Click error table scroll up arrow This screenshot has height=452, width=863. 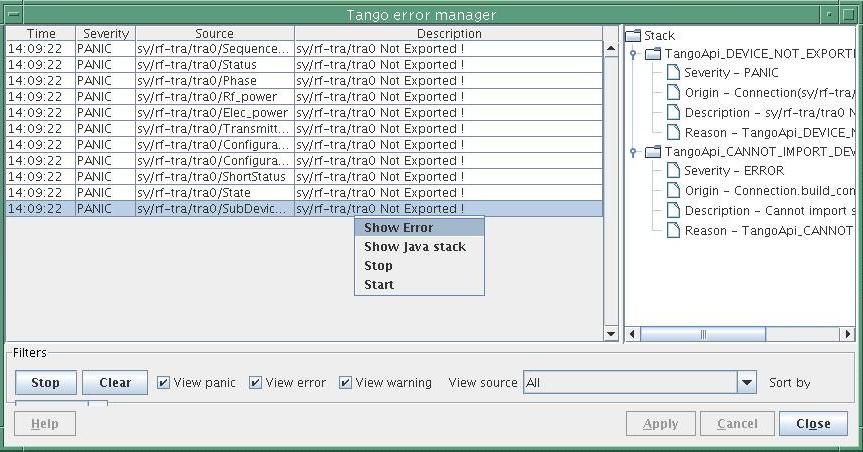[611, 48]
